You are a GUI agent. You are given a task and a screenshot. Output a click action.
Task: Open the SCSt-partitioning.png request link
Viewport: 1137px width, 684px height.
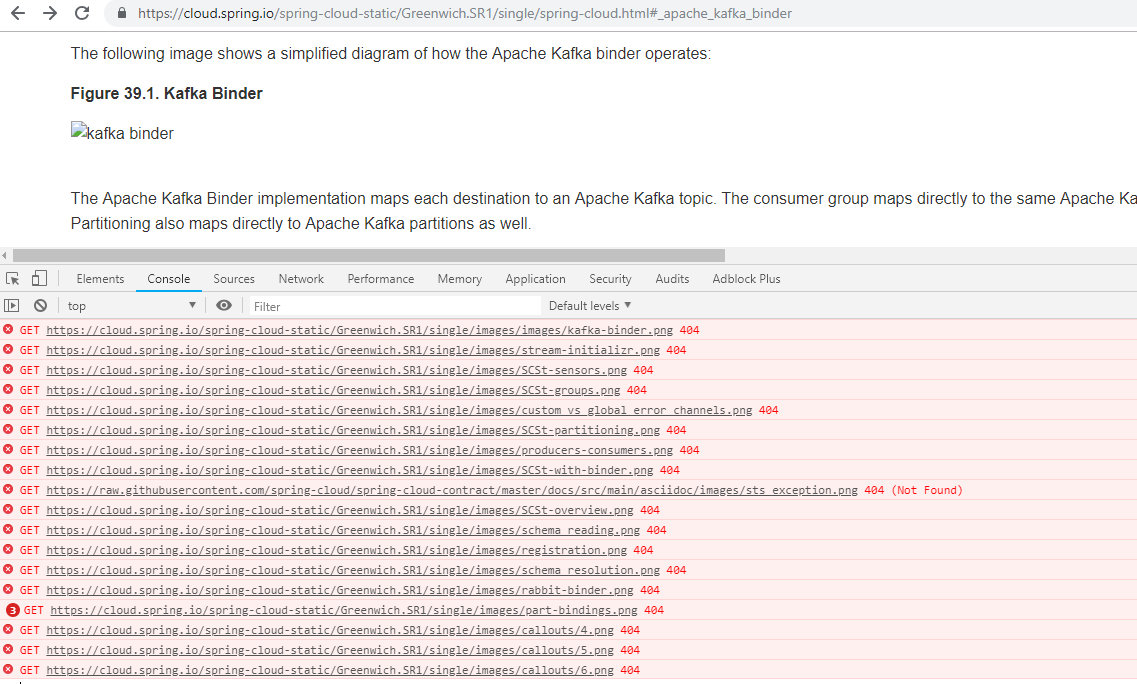coord(353,430)
